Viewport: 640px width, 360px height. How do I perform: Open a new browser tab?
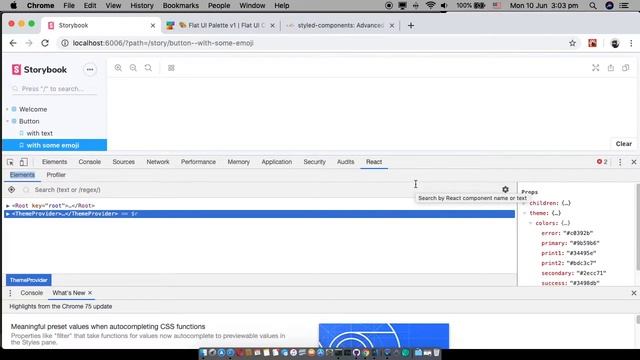point(411,25)
